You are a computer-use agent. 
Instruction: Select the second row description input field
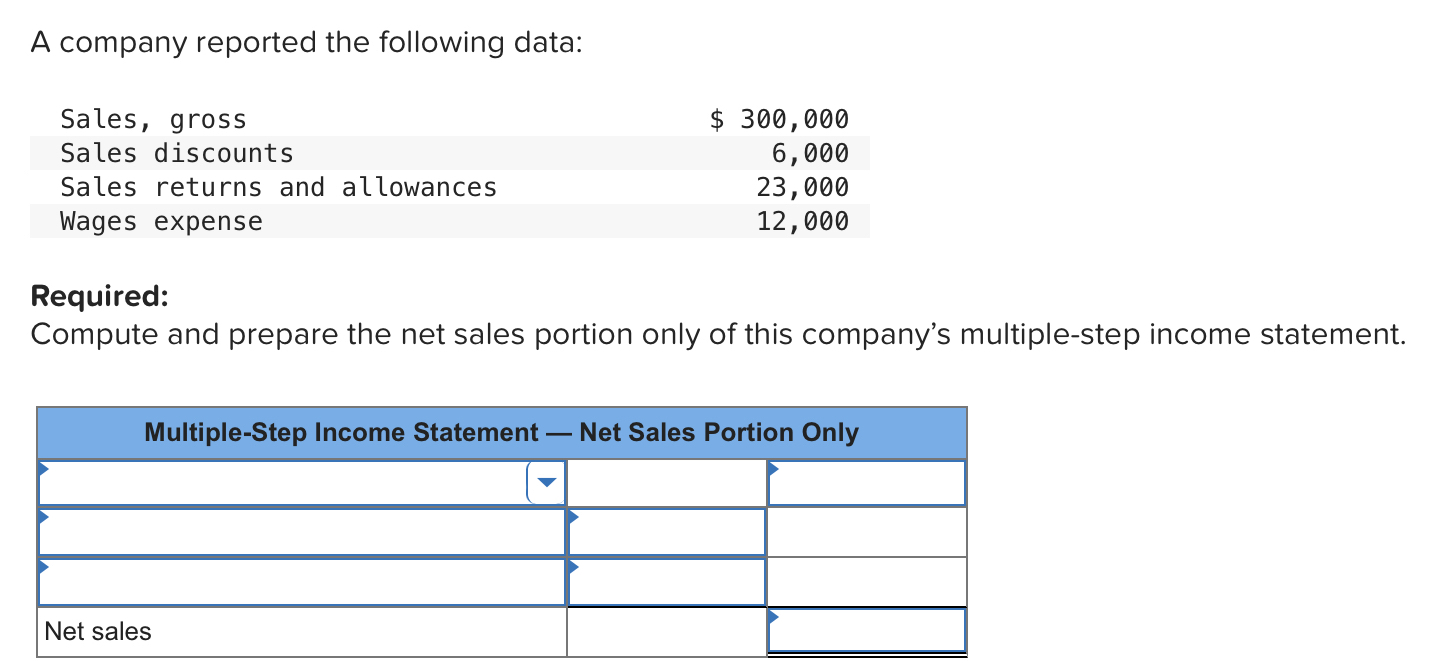click(300, 530)
